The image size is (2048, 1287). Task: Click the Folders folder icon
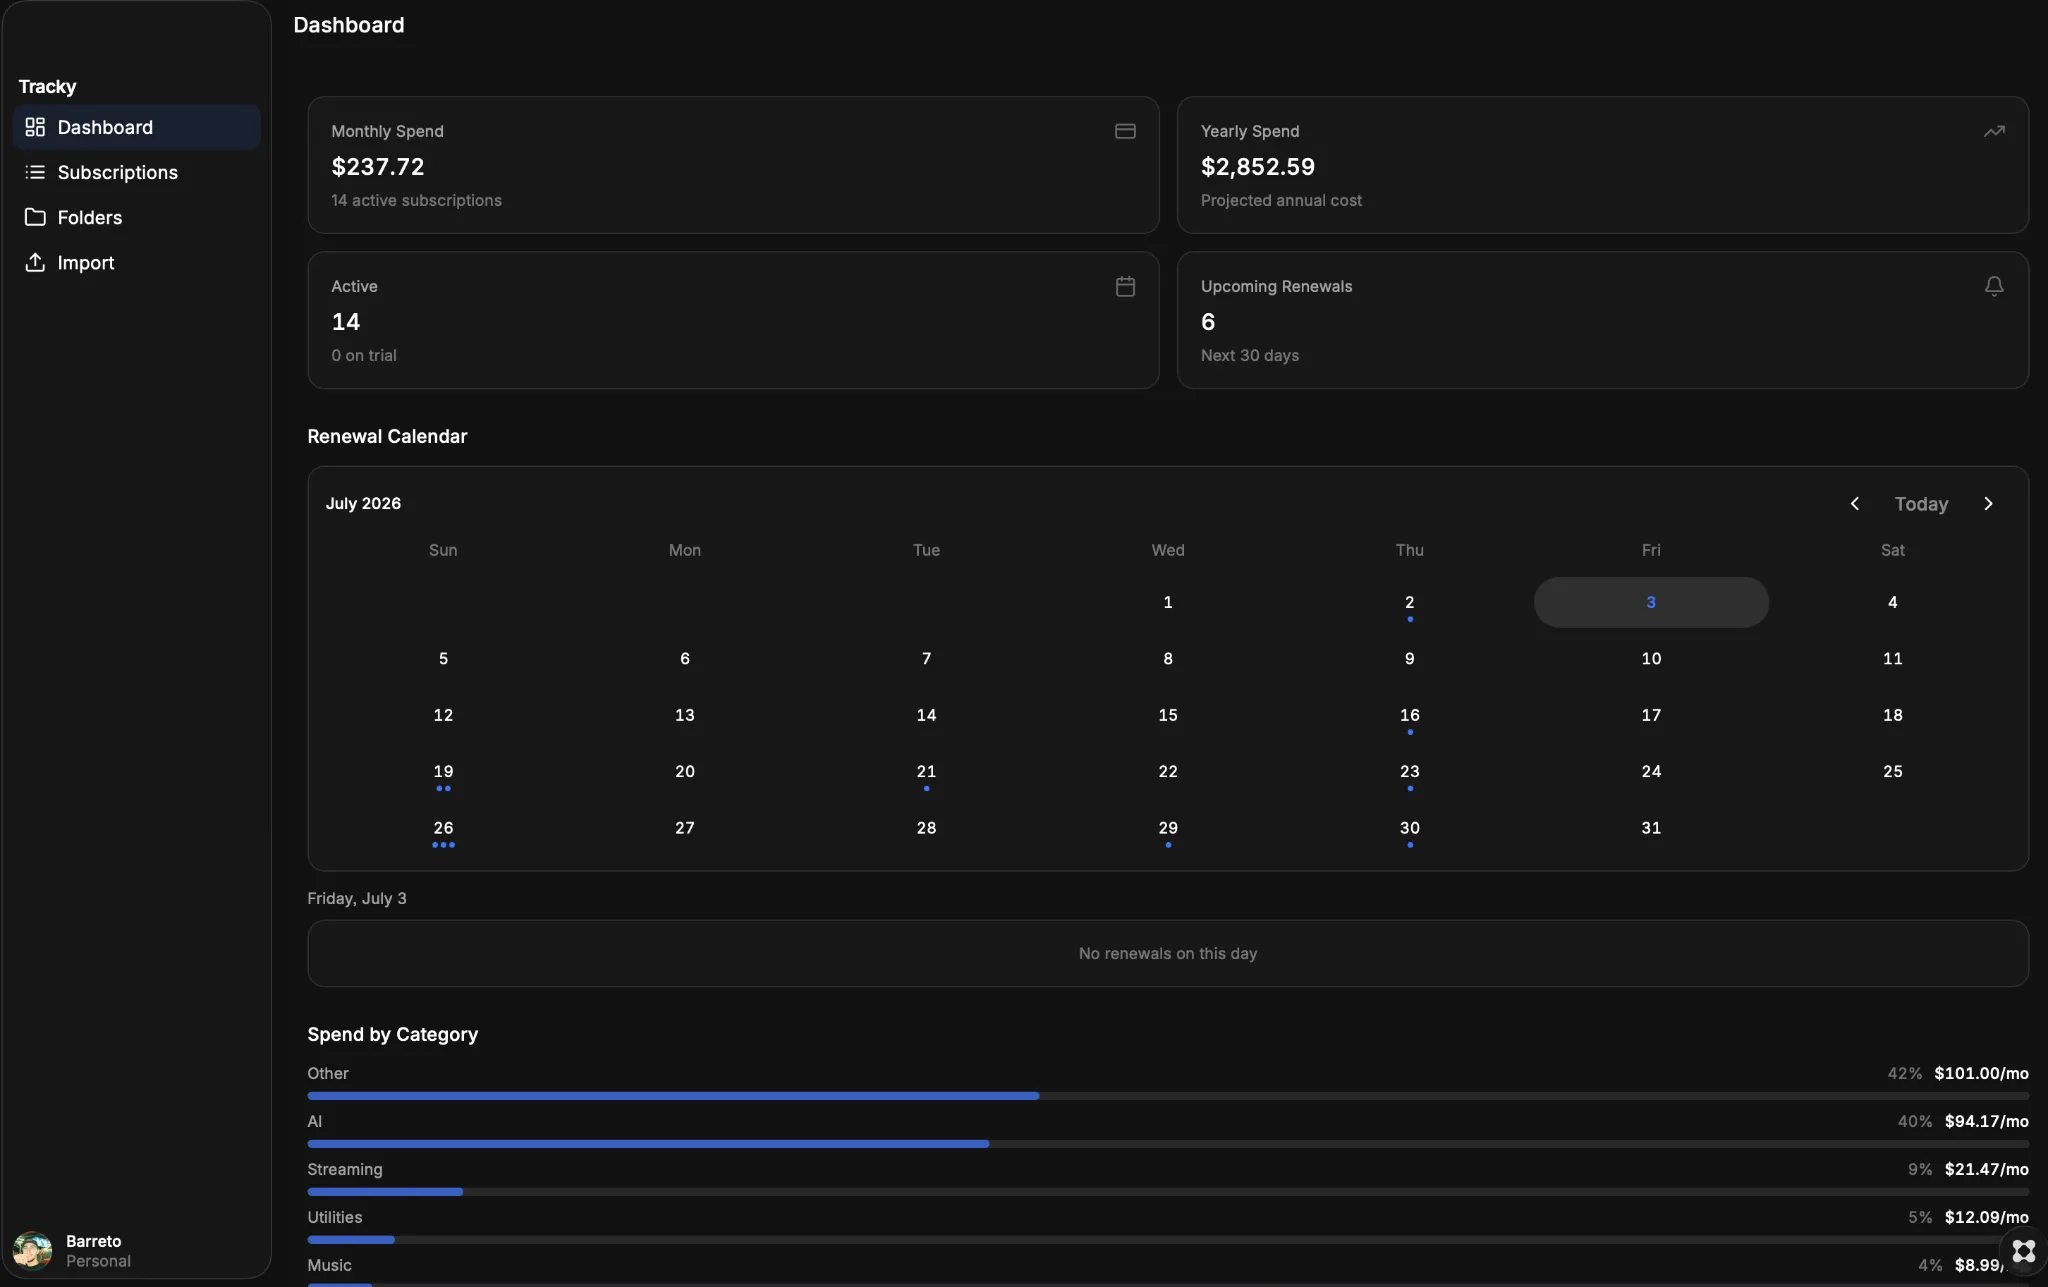tap(35, 217)
